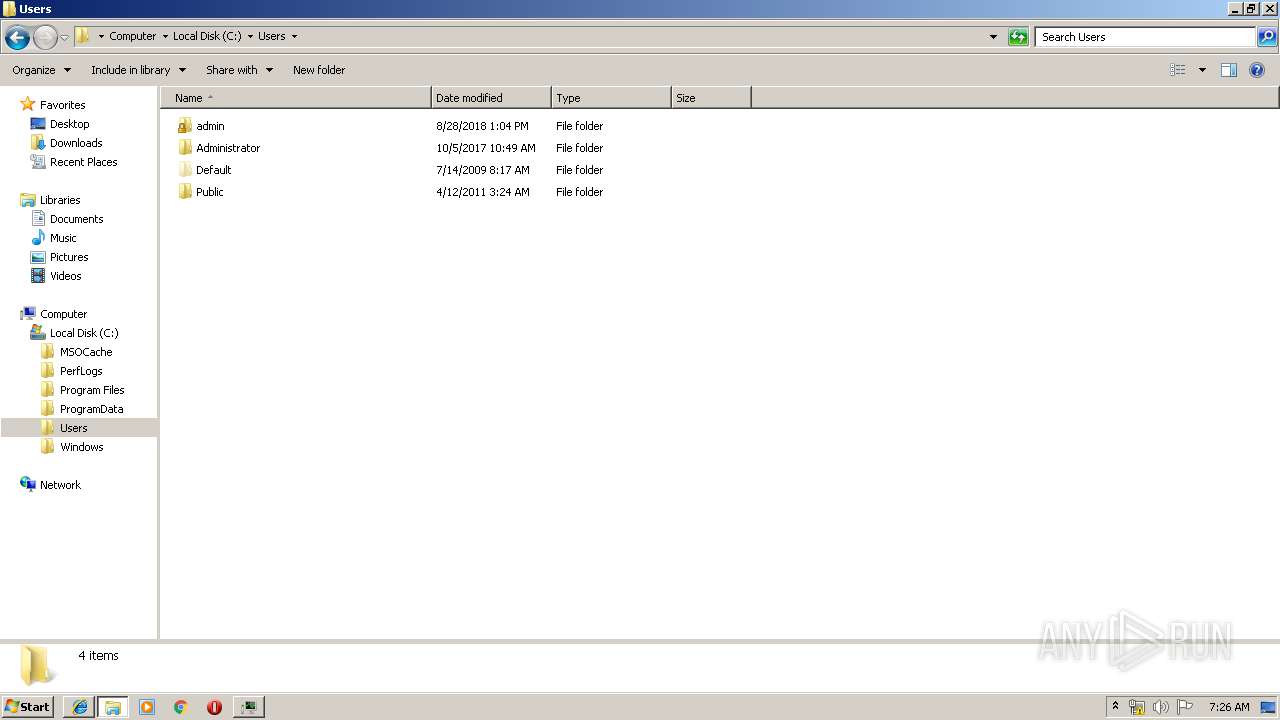Open the MSOCache folder in tree

tap(86, 352)
